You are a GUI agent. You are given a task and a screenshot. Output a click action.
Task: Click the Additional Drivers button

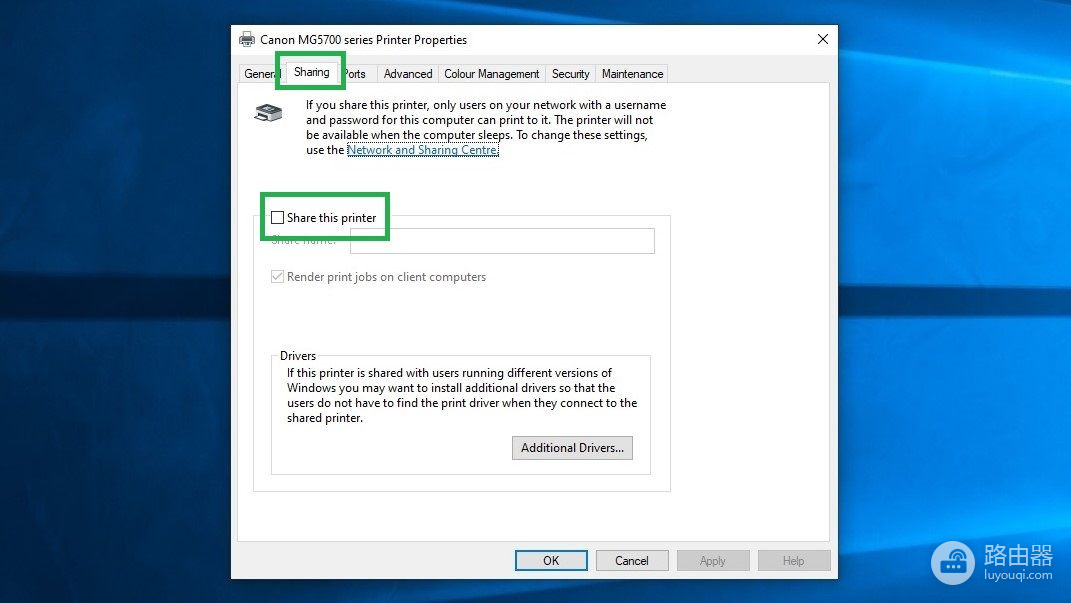coord(572,448)
